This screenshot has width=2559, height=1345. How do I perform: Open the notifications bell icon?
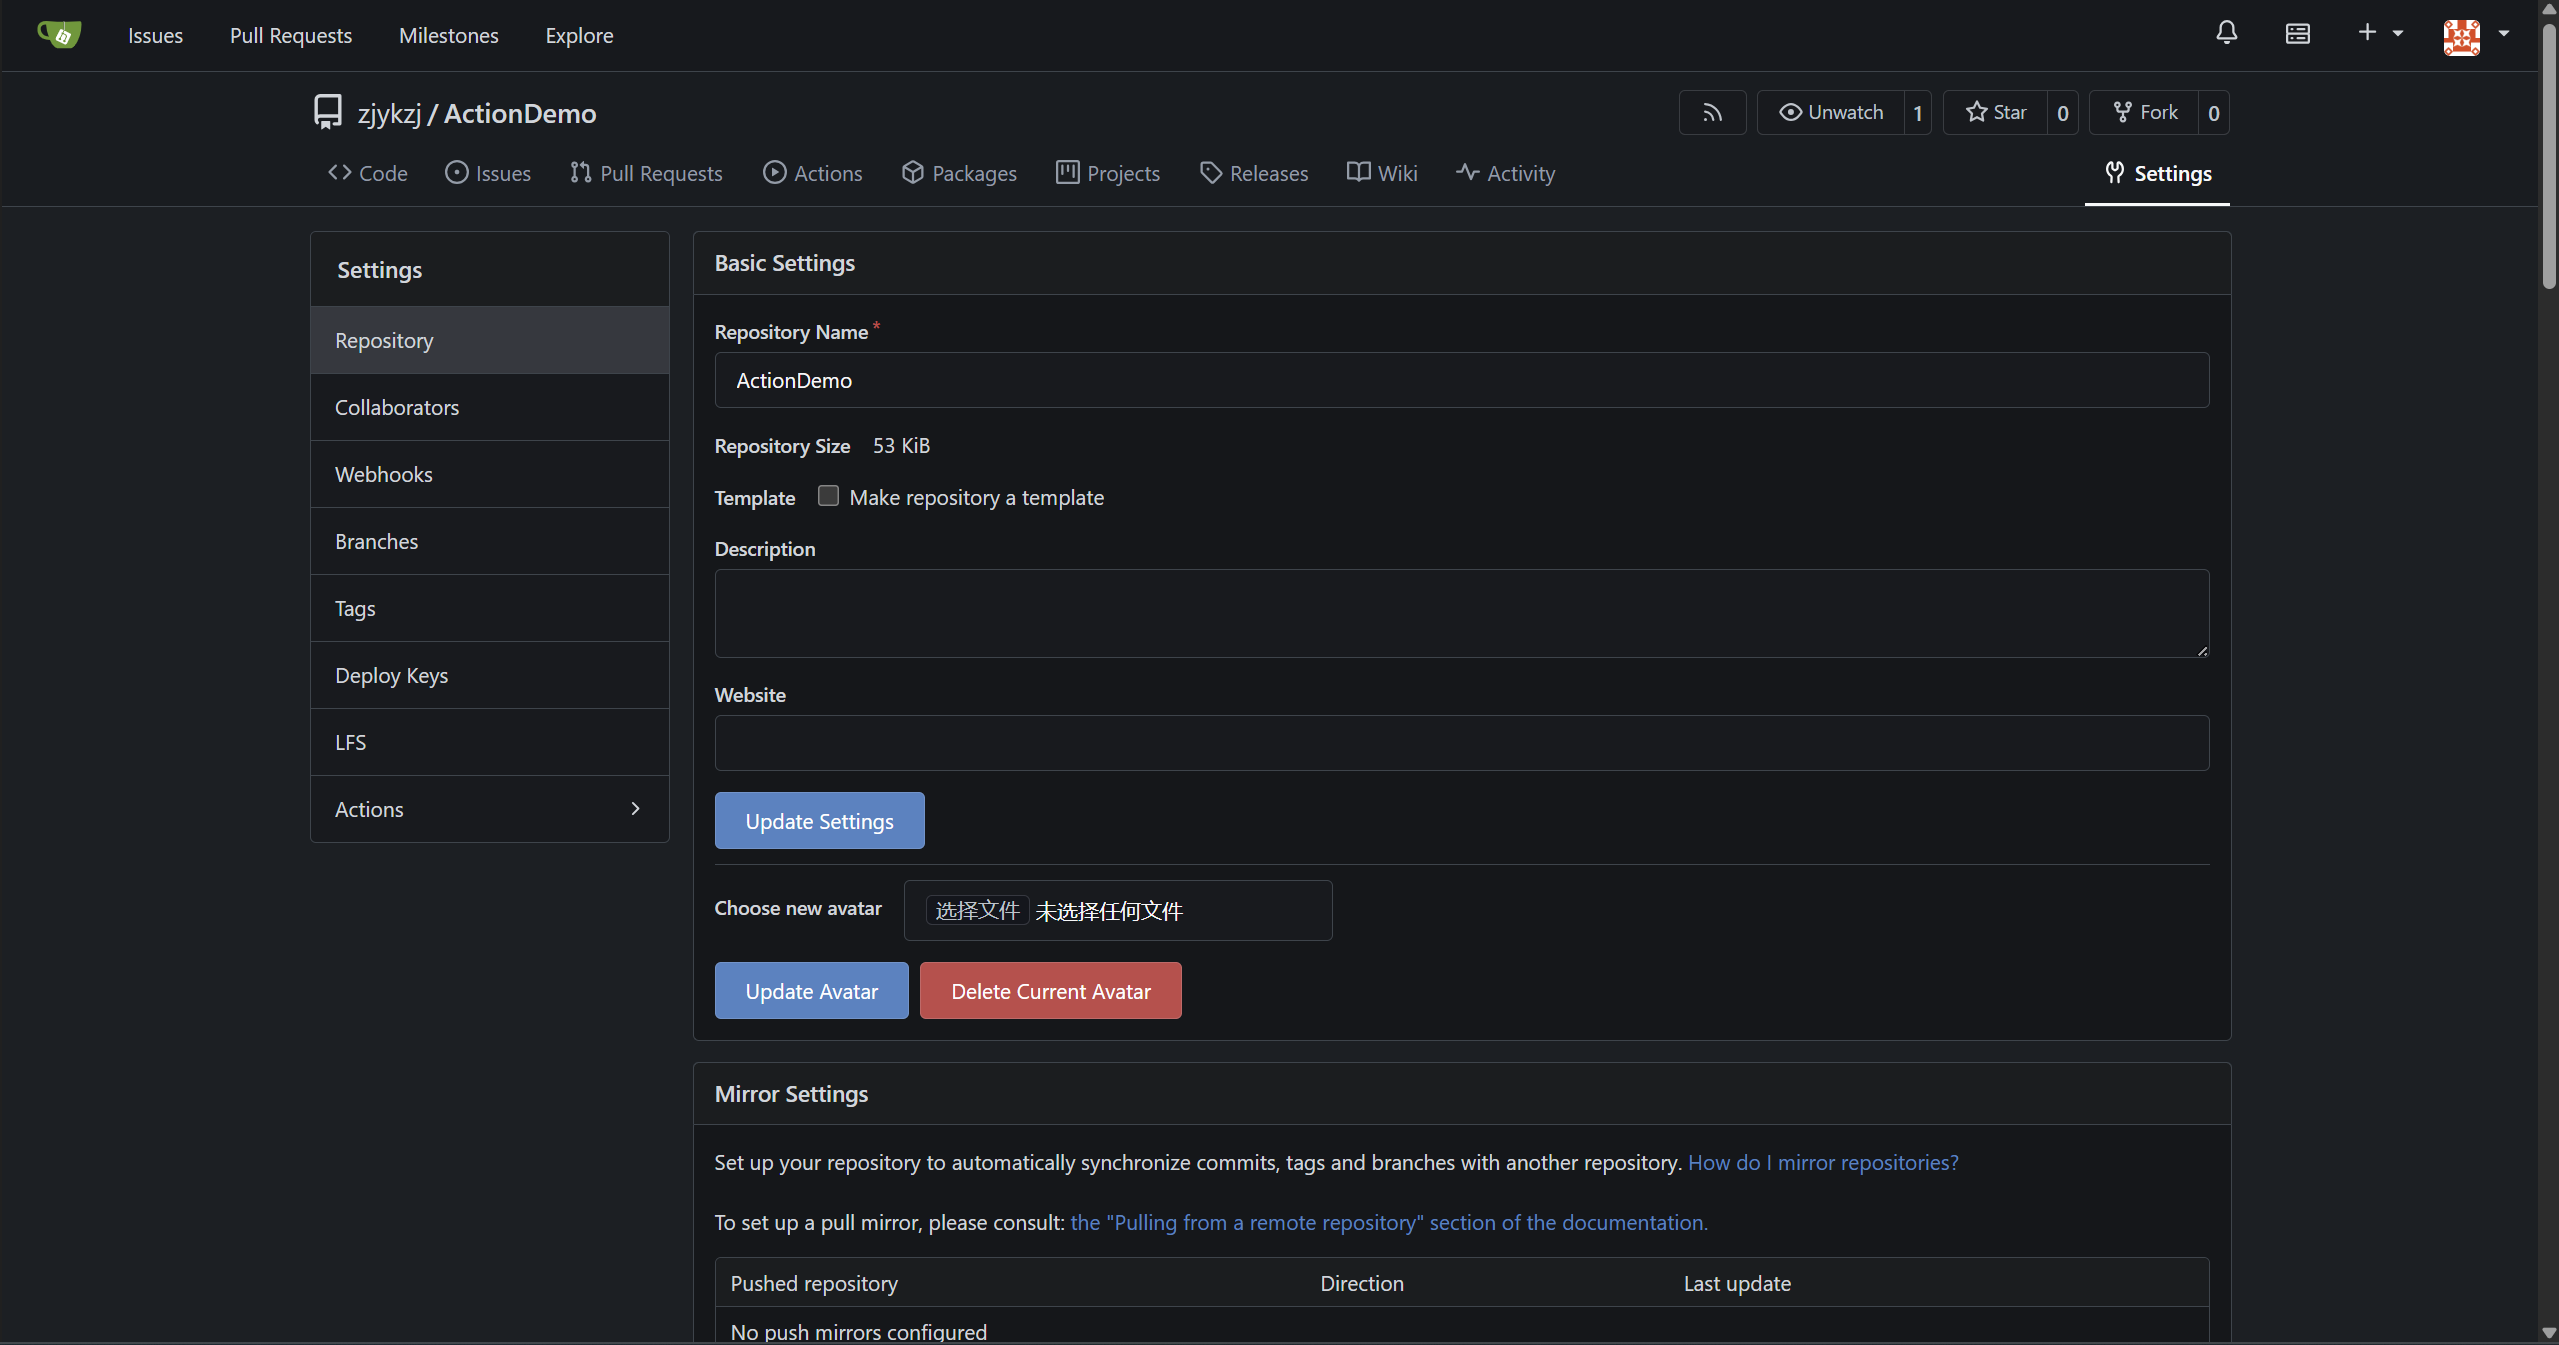click(x=2226, y=33)
